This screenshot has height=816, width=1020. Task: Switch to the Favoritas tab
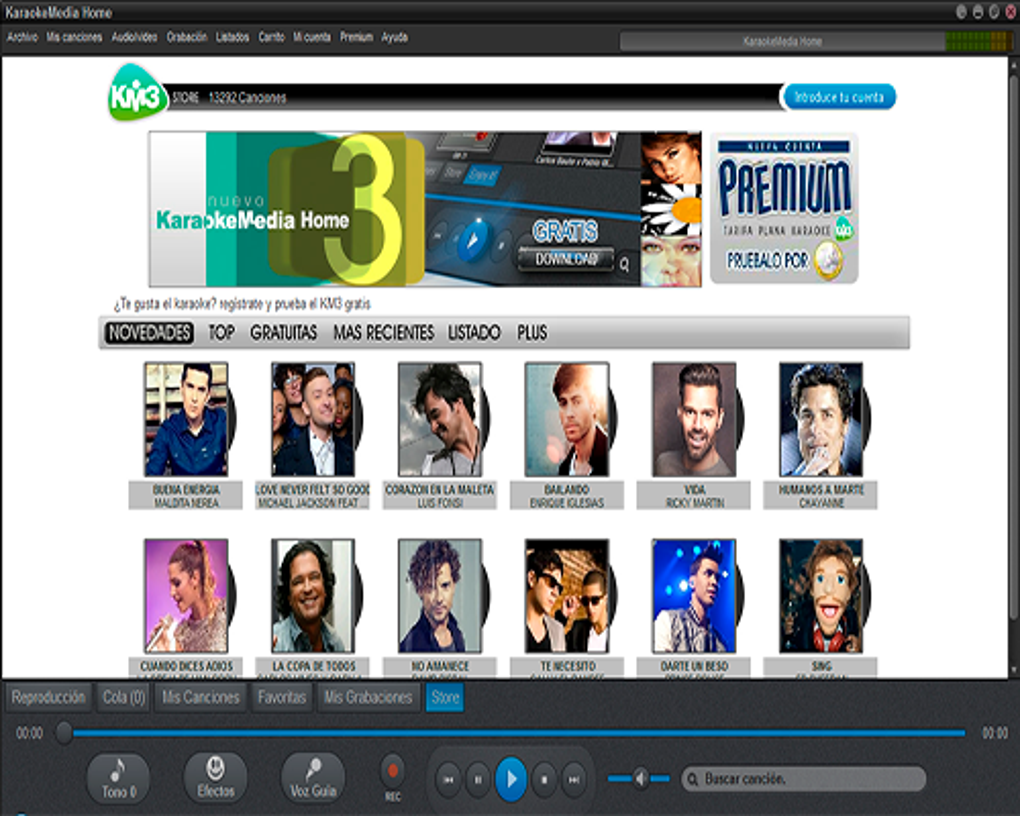282,698
